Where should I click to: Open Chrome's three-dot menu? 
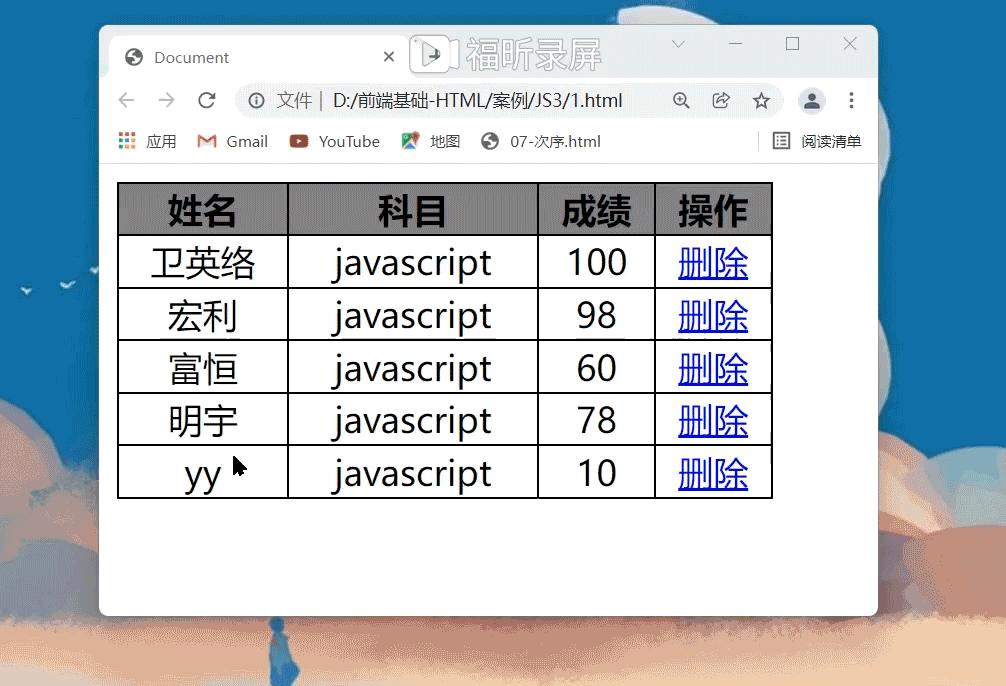[851, 100]
